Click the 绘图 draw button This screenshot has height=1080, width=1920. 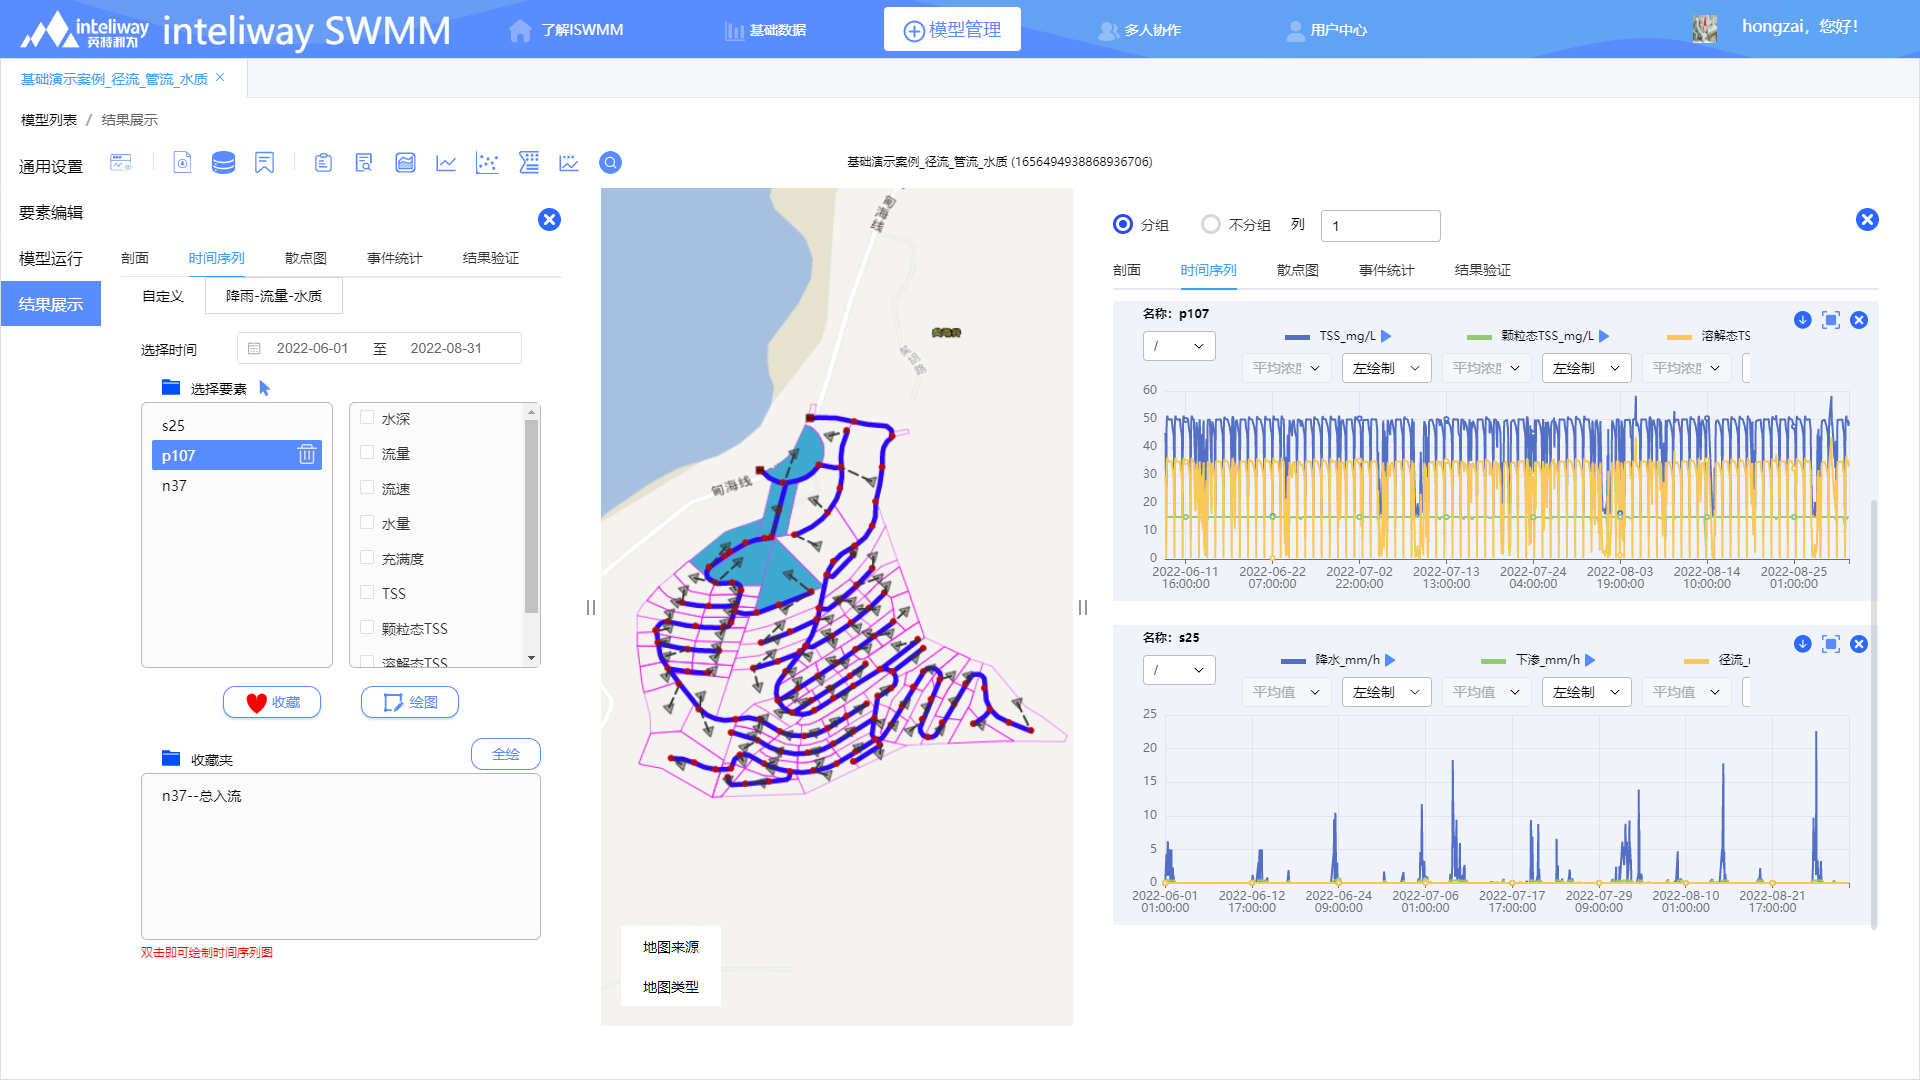(410, 702)
